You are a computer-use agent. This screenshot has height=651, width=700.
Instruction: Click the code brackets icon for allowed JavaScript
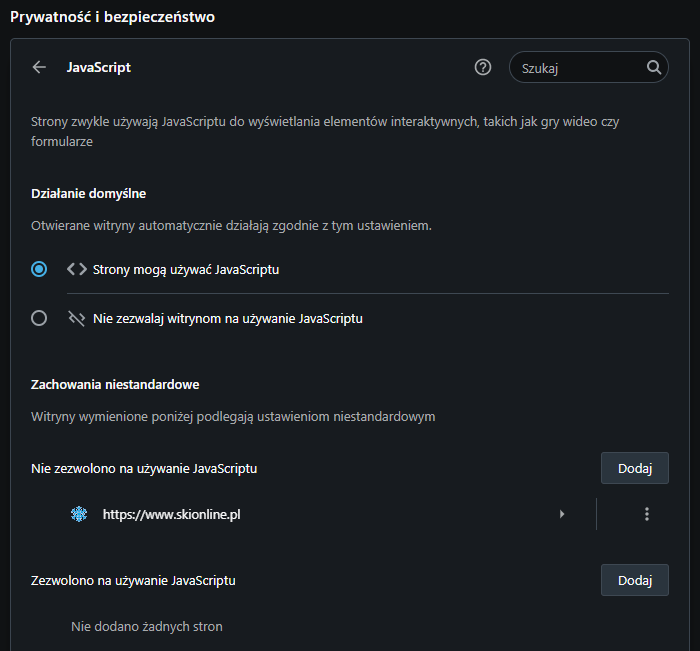[77, 269]
